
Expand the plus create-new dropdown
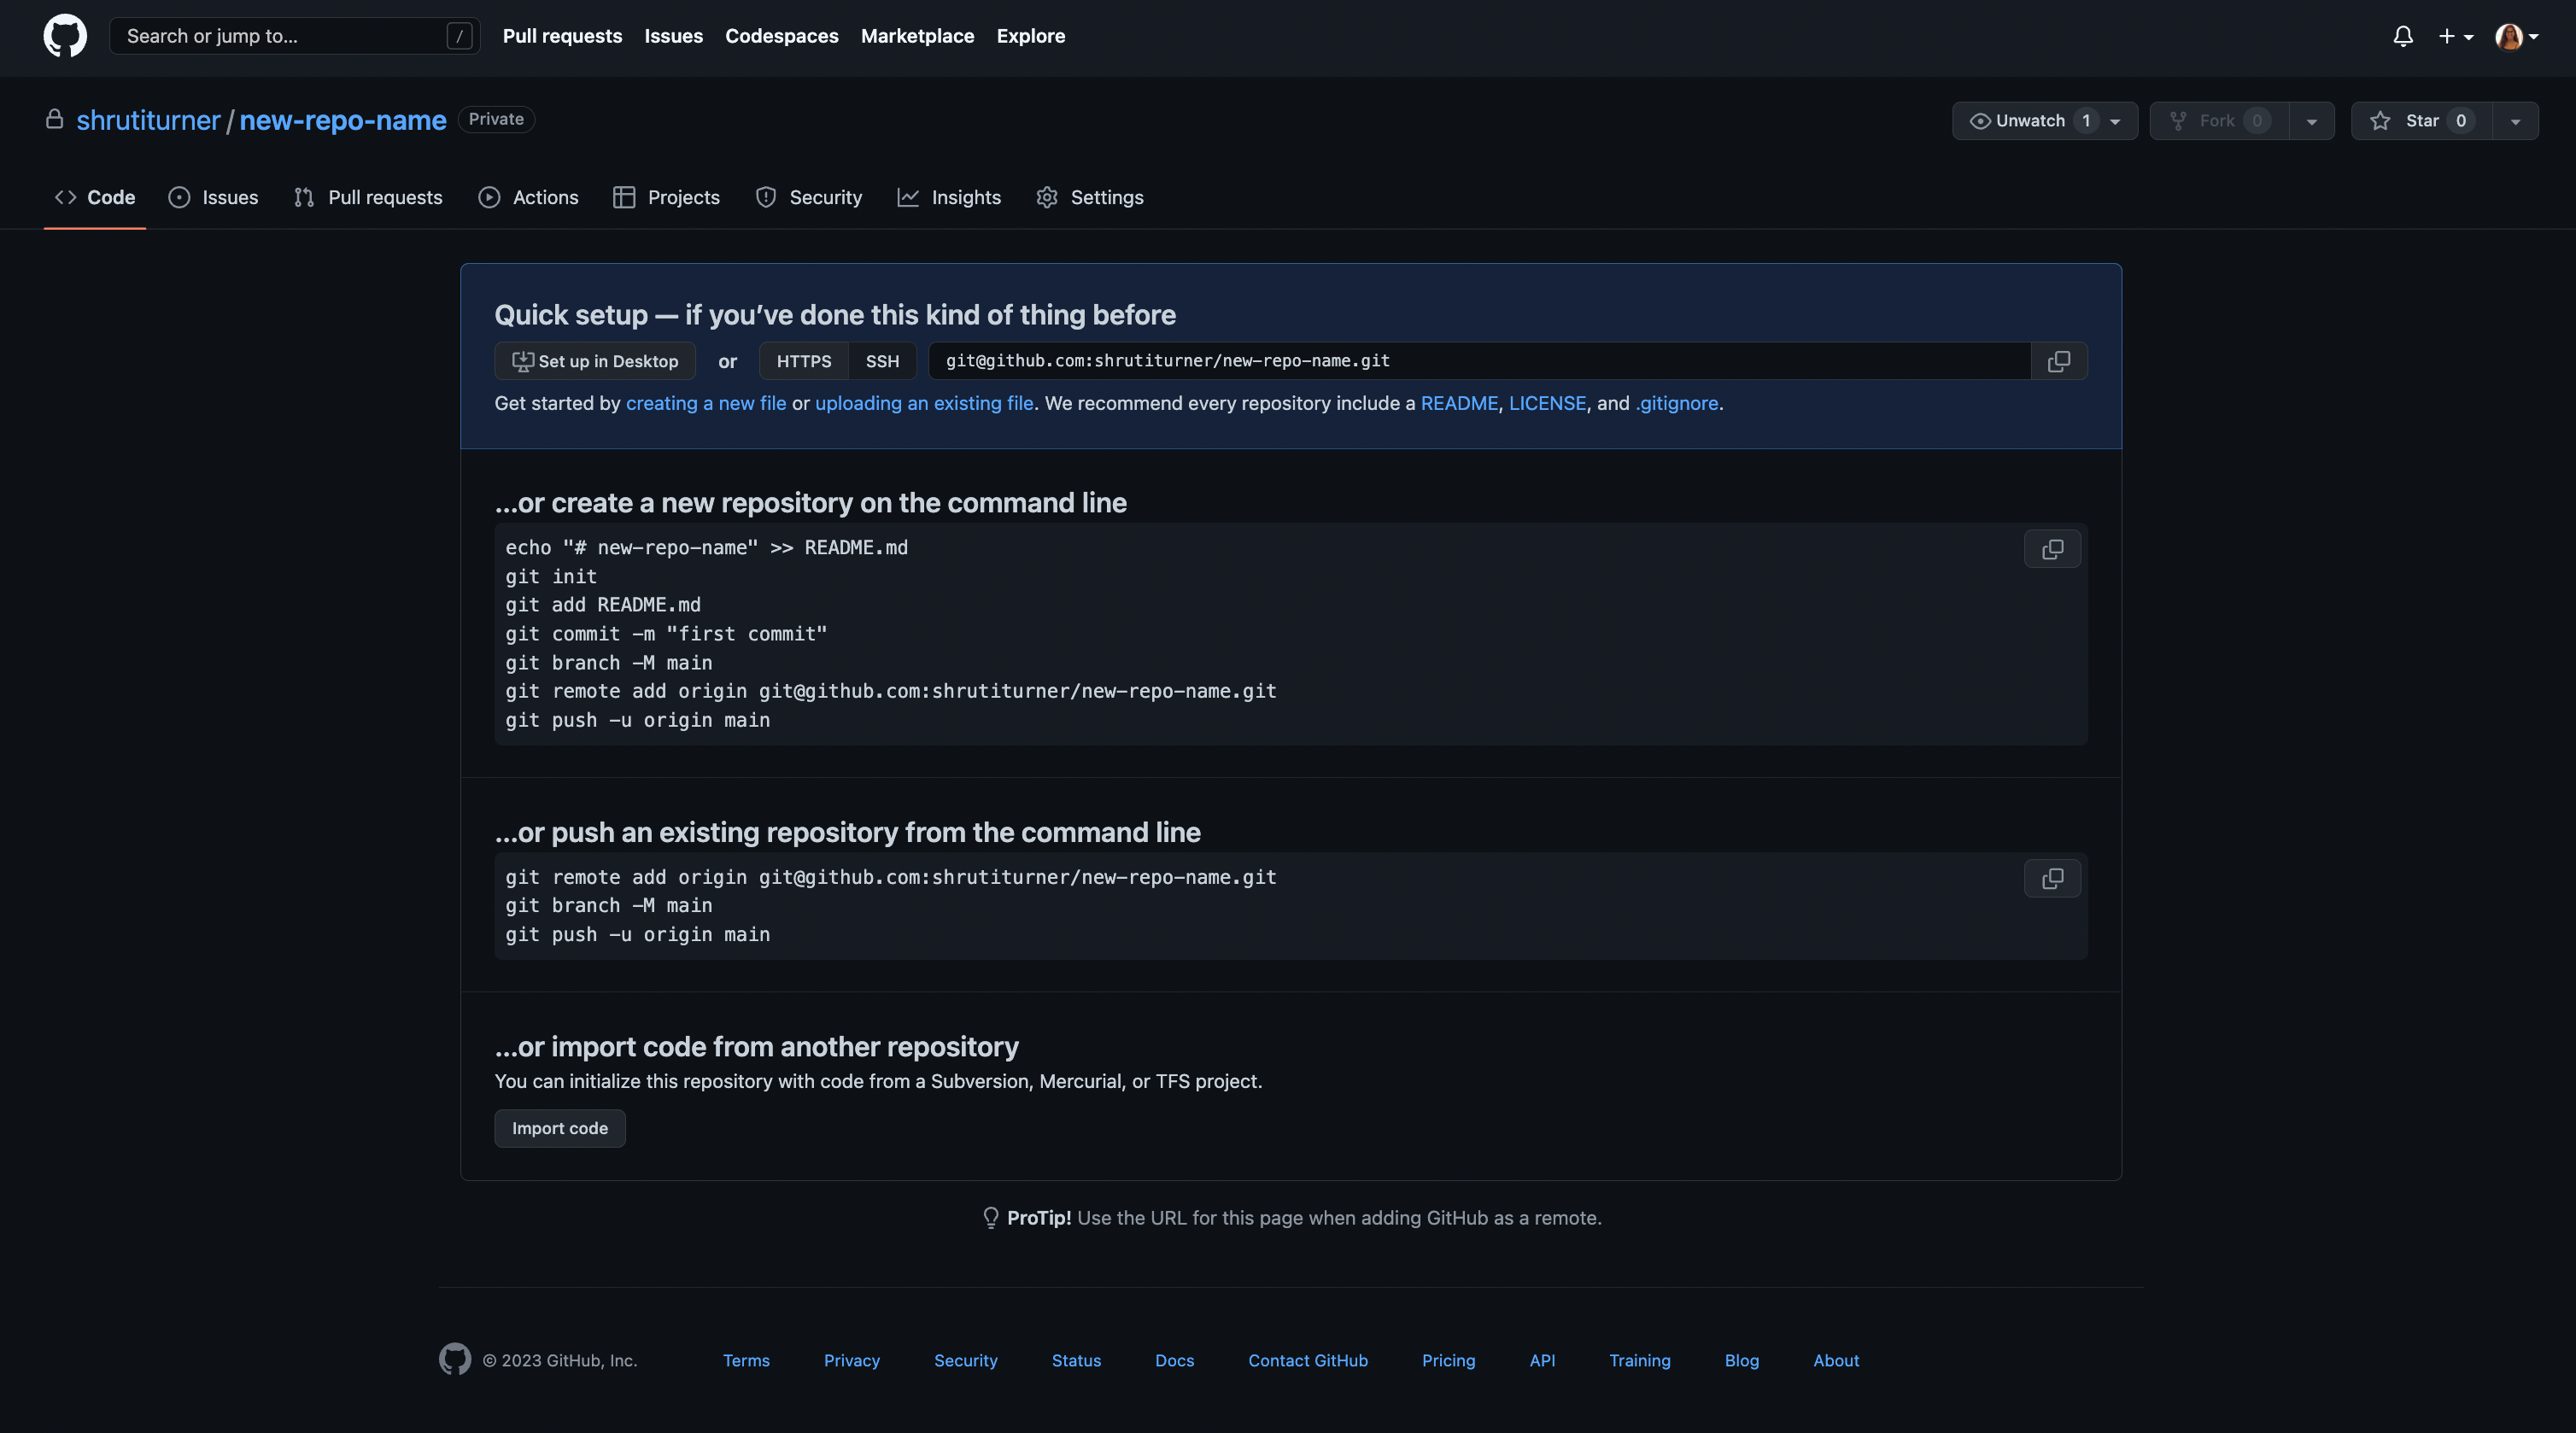(2455, 36)
